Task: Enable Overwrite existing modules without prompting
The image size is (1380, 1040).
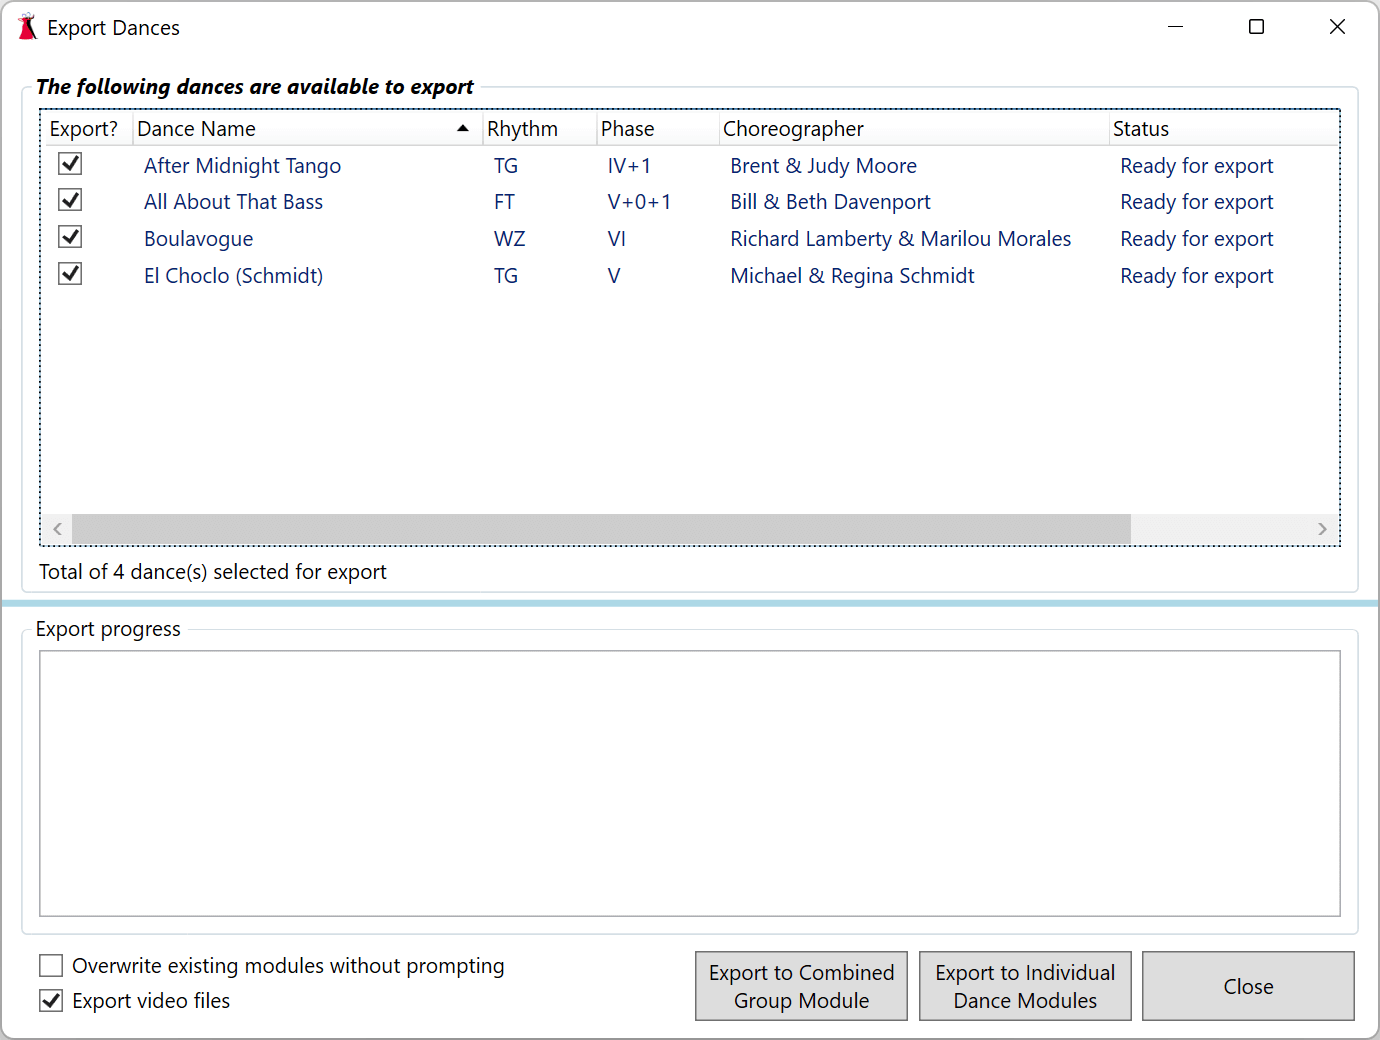Action: [51, 965]
